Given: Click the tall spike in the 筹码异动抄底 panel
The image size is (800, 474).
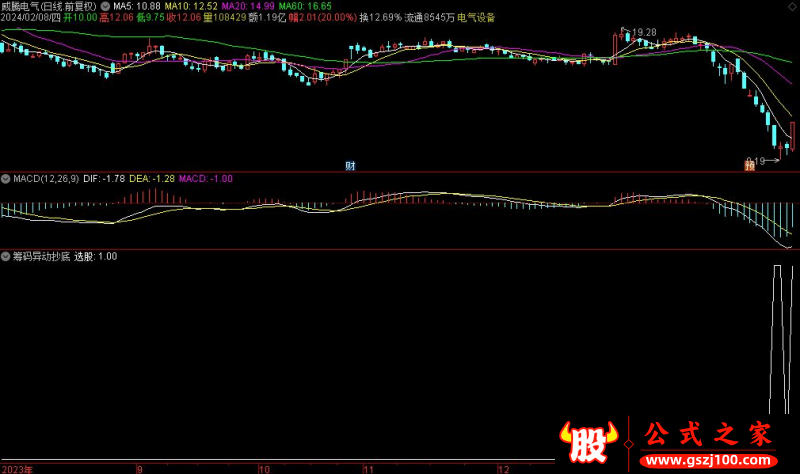Looking at the screenshot, I should point(776,340).
